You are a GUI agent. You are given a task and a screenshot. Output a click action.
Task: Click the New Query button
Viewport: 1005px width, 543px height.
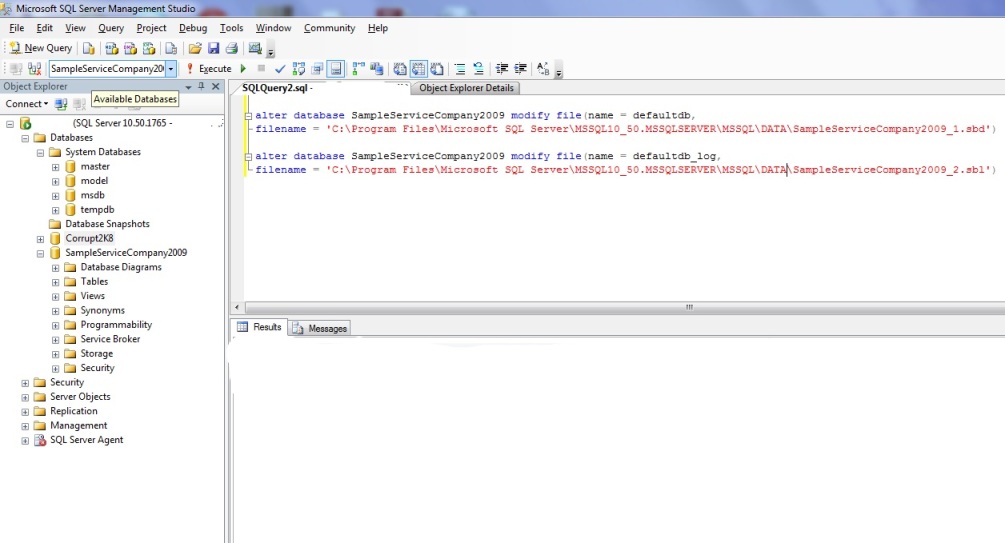click(x=41, y=48)
